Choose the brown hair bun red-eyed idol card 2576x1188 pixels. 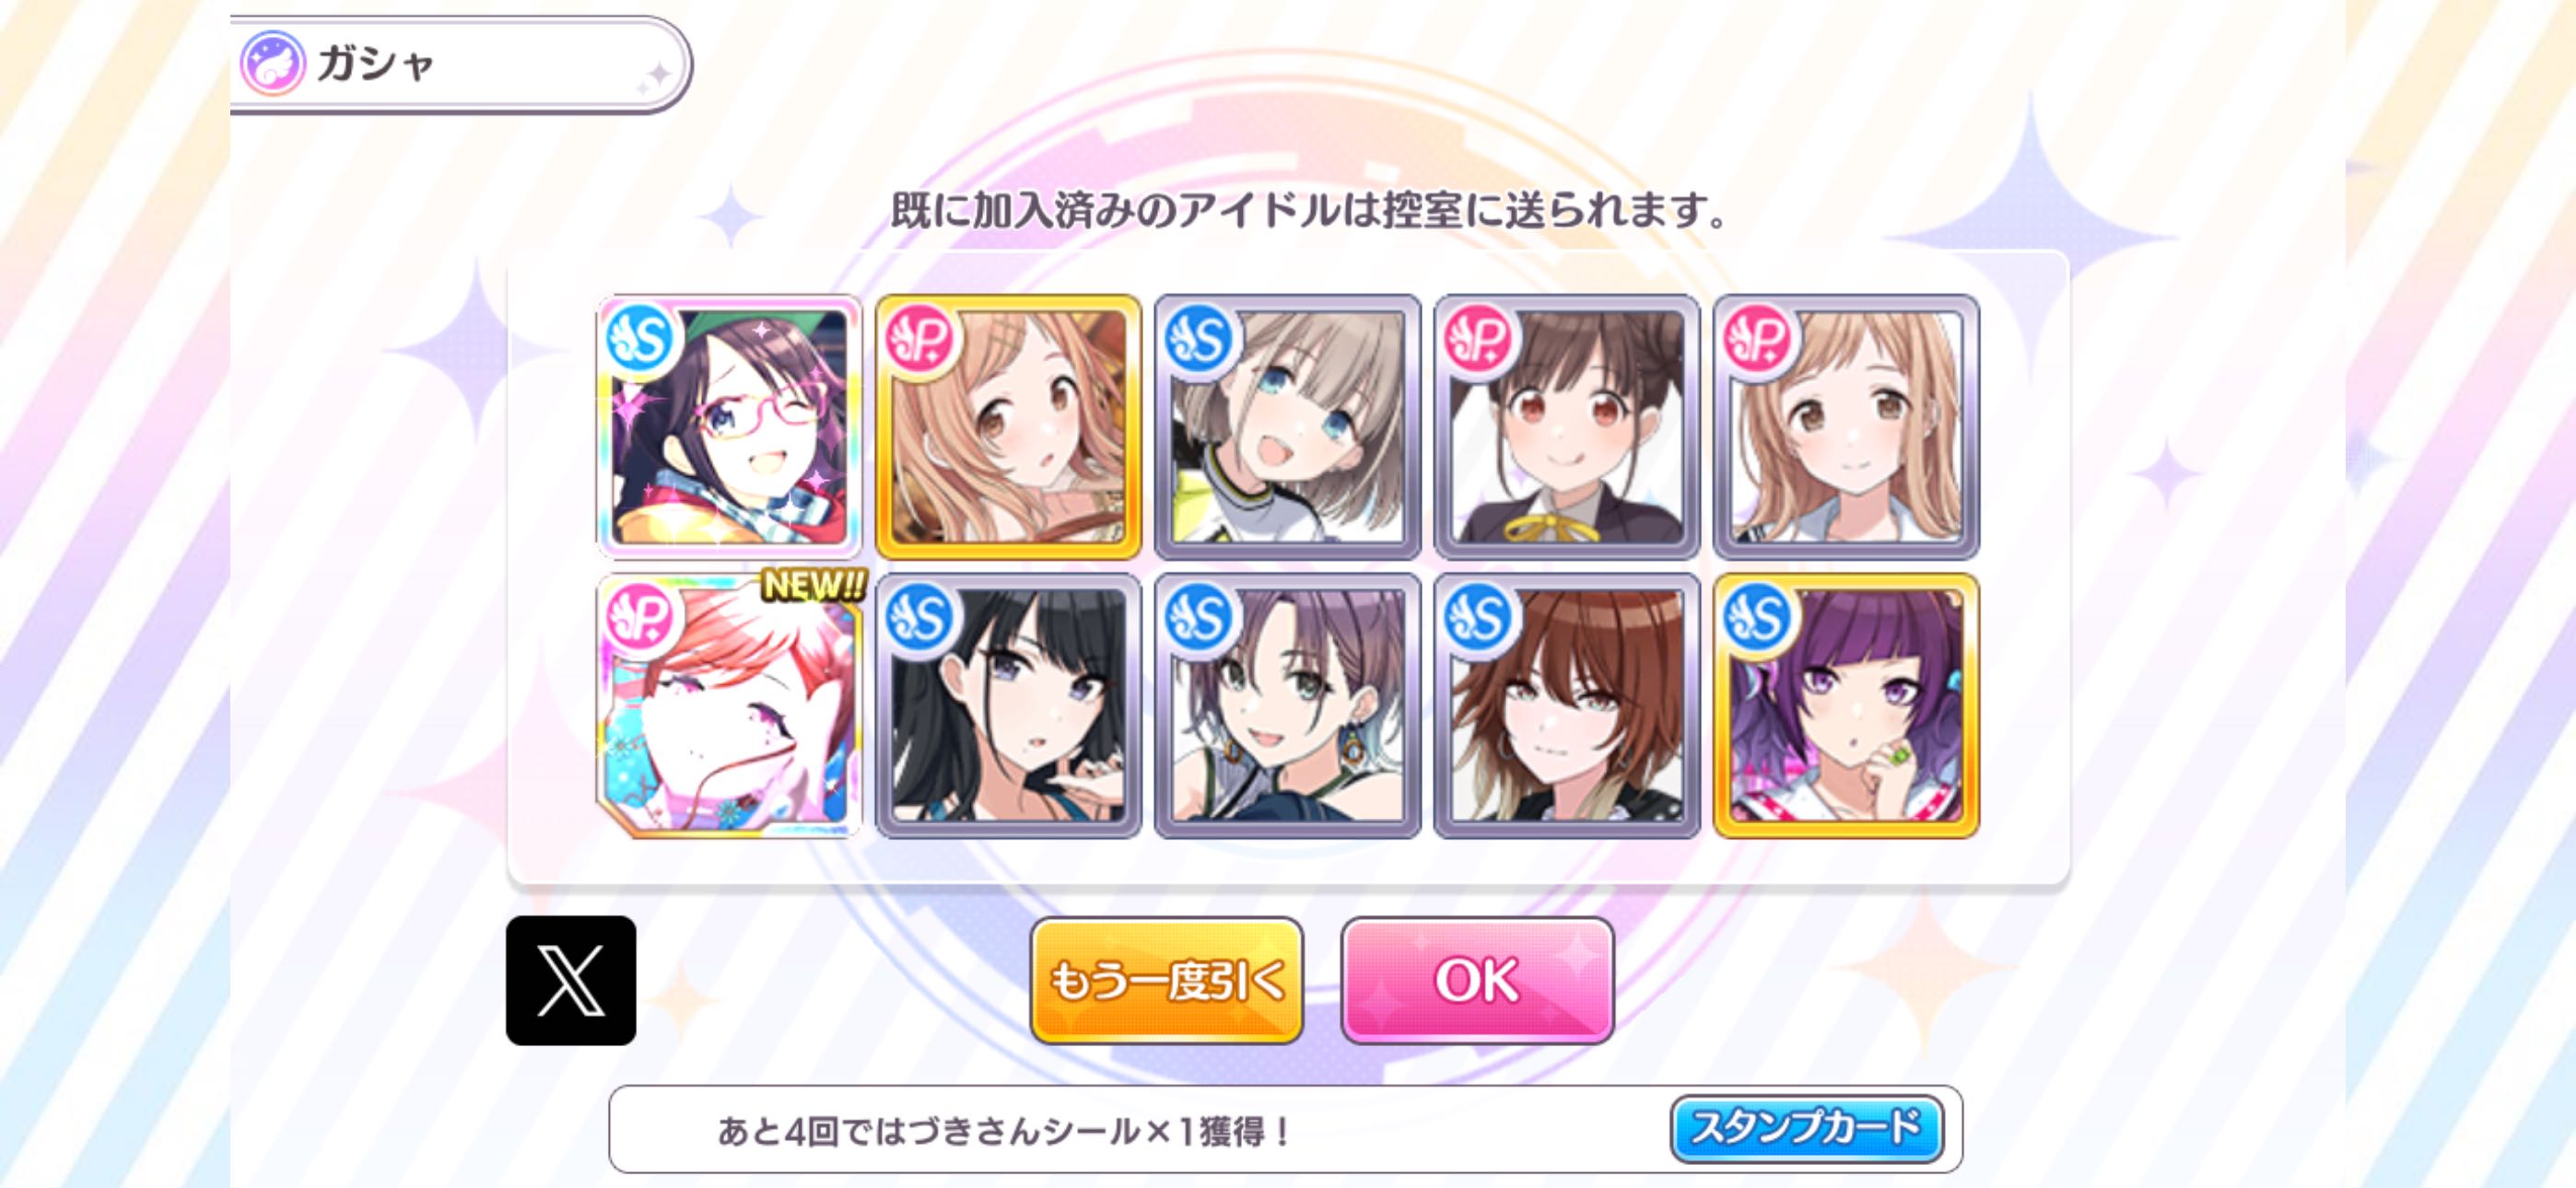(1567, 426)
